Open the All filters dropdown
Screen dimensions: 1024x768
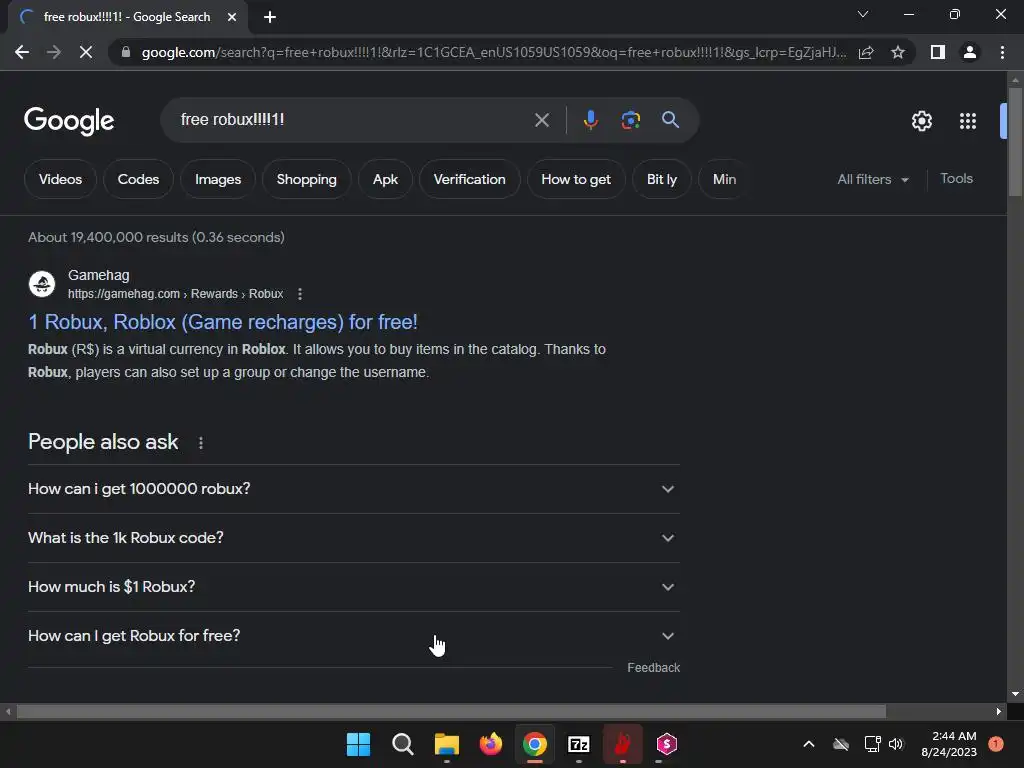[x=873, y=179]
